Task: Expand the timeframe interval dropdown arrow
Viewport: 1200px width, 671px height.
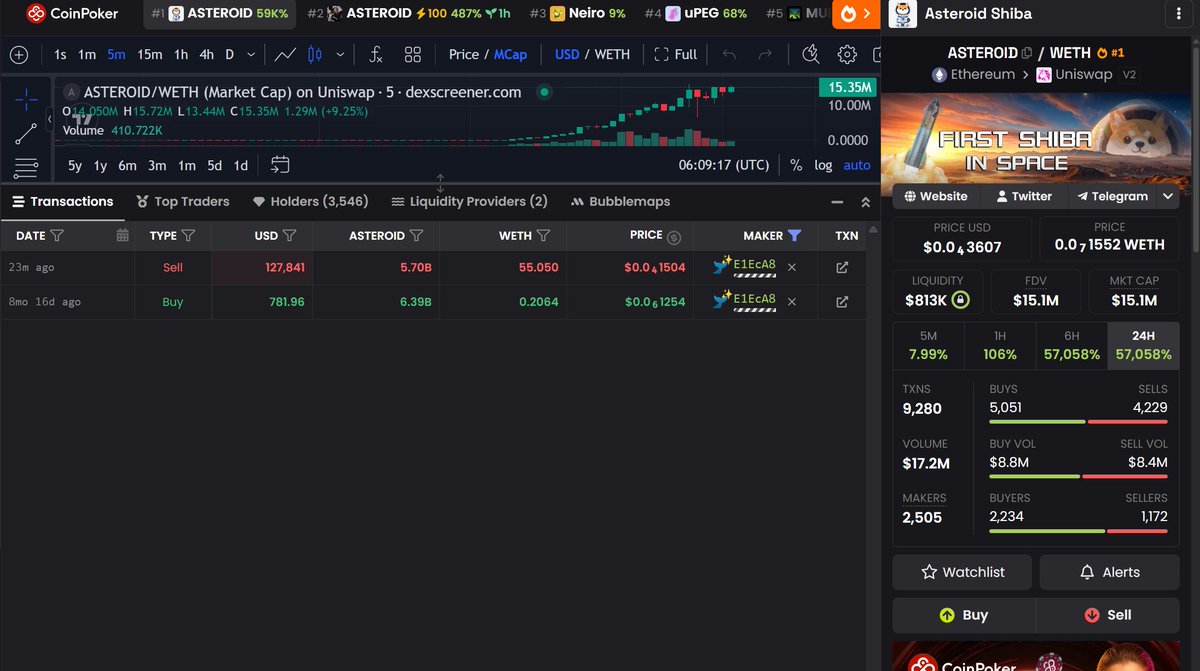Action: pos(250,54)
